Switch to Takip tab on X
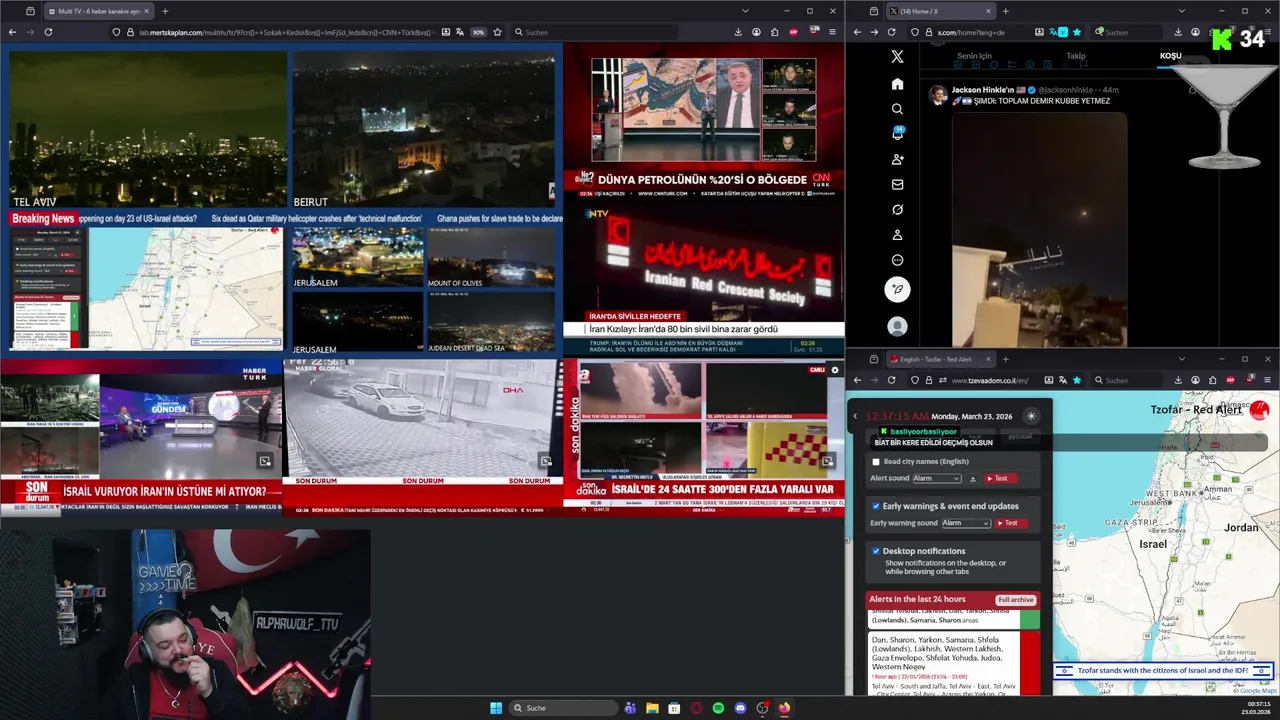 coord(1076,56)
